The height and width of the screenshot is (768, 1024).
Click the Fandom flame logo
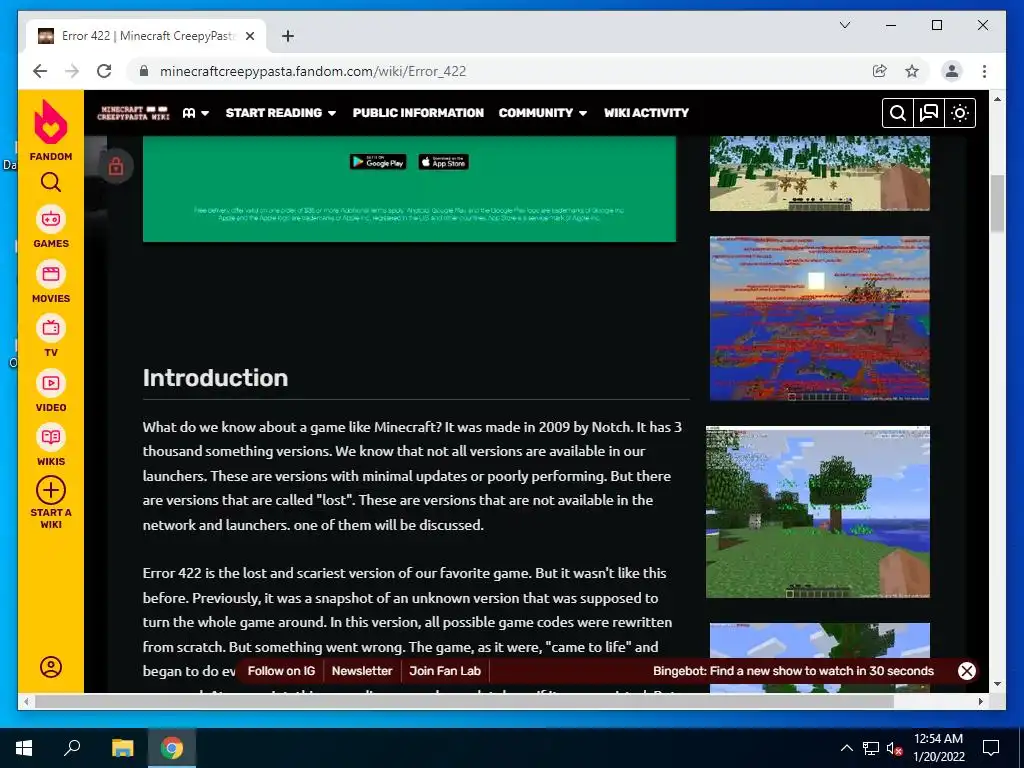50,122
